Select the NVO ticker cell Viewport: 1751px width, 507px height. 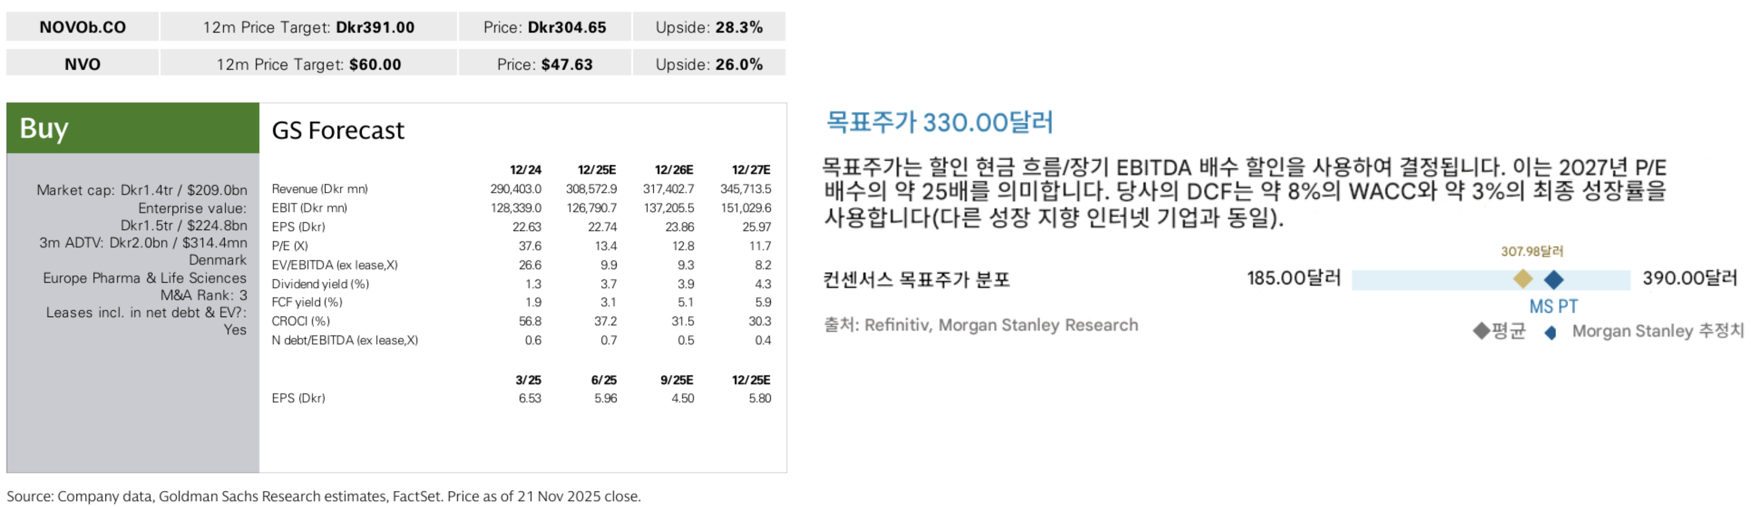(x=82, y=64)
